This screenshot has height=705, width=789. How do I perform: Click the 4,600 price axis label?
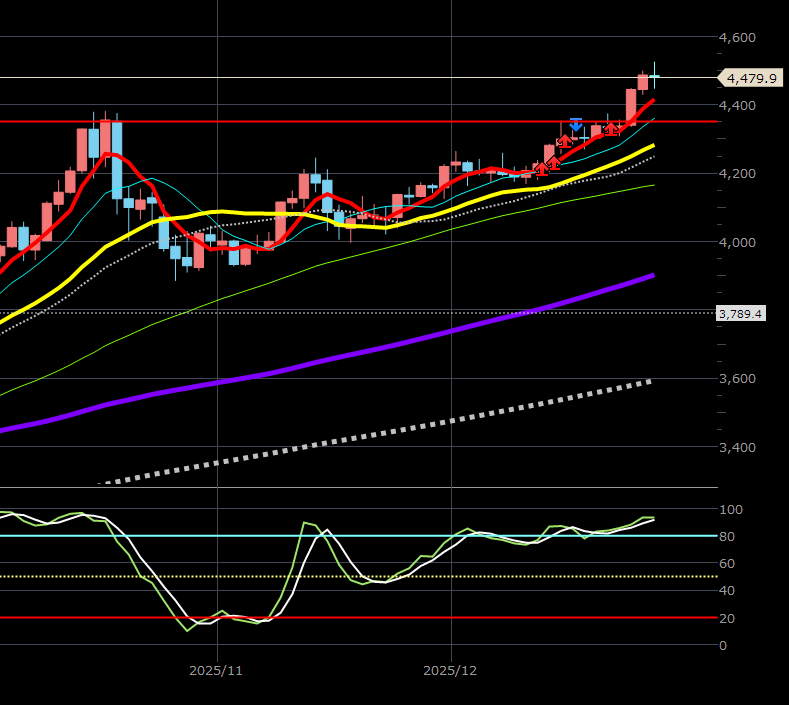(x=737, y=38)
